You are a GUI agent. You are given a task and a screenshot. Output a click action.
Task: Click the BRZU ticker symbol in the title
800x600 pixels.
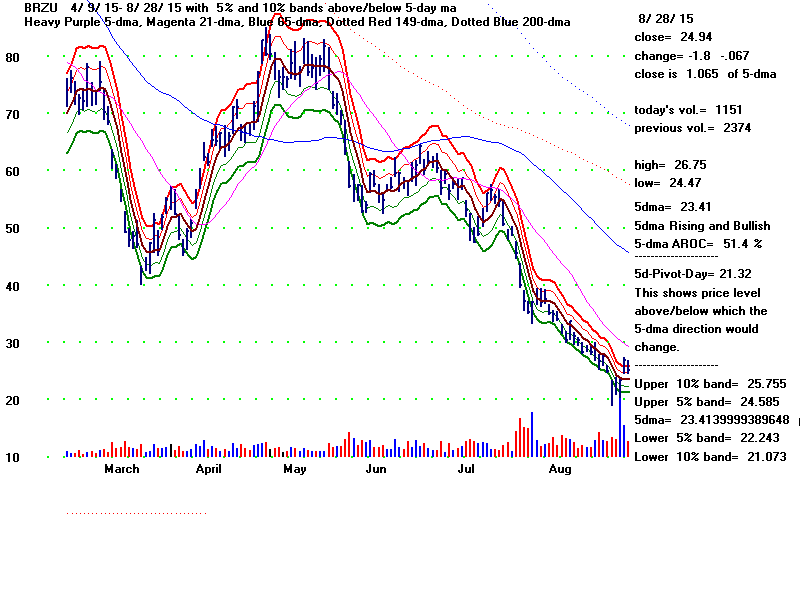[22, 8]
